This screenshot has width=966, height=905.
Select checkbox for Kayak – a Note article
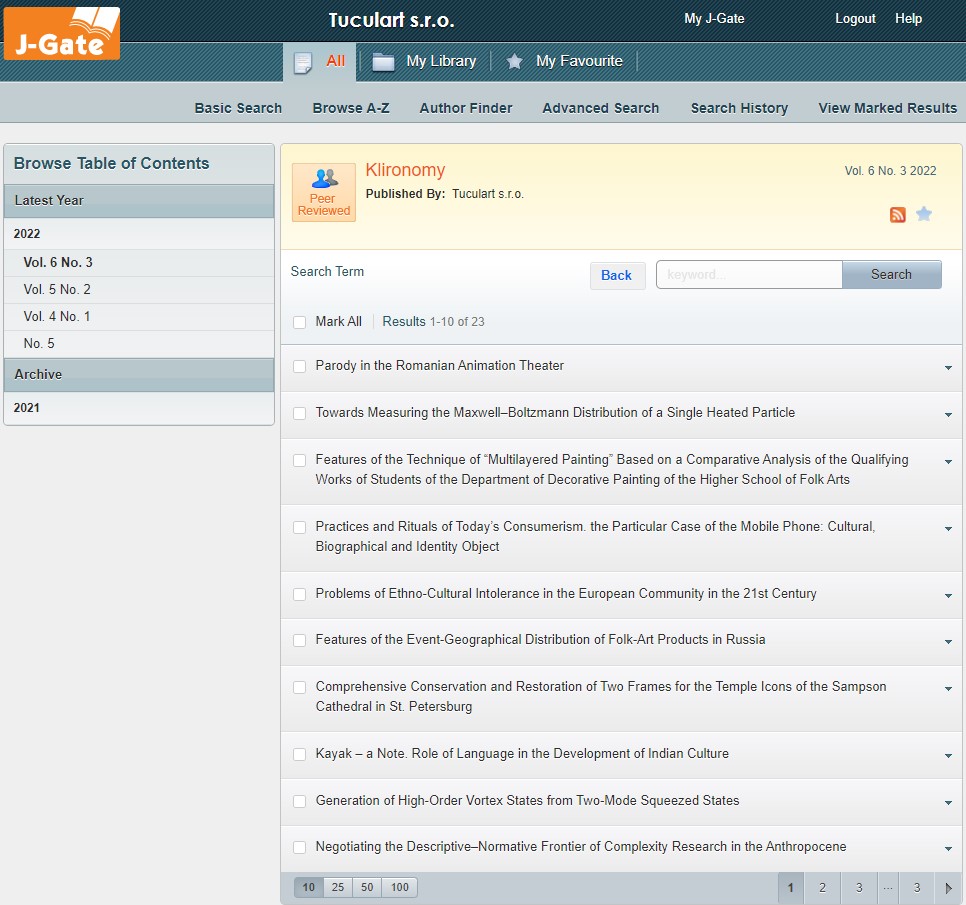pyautogui.click(x=300, y=754)
